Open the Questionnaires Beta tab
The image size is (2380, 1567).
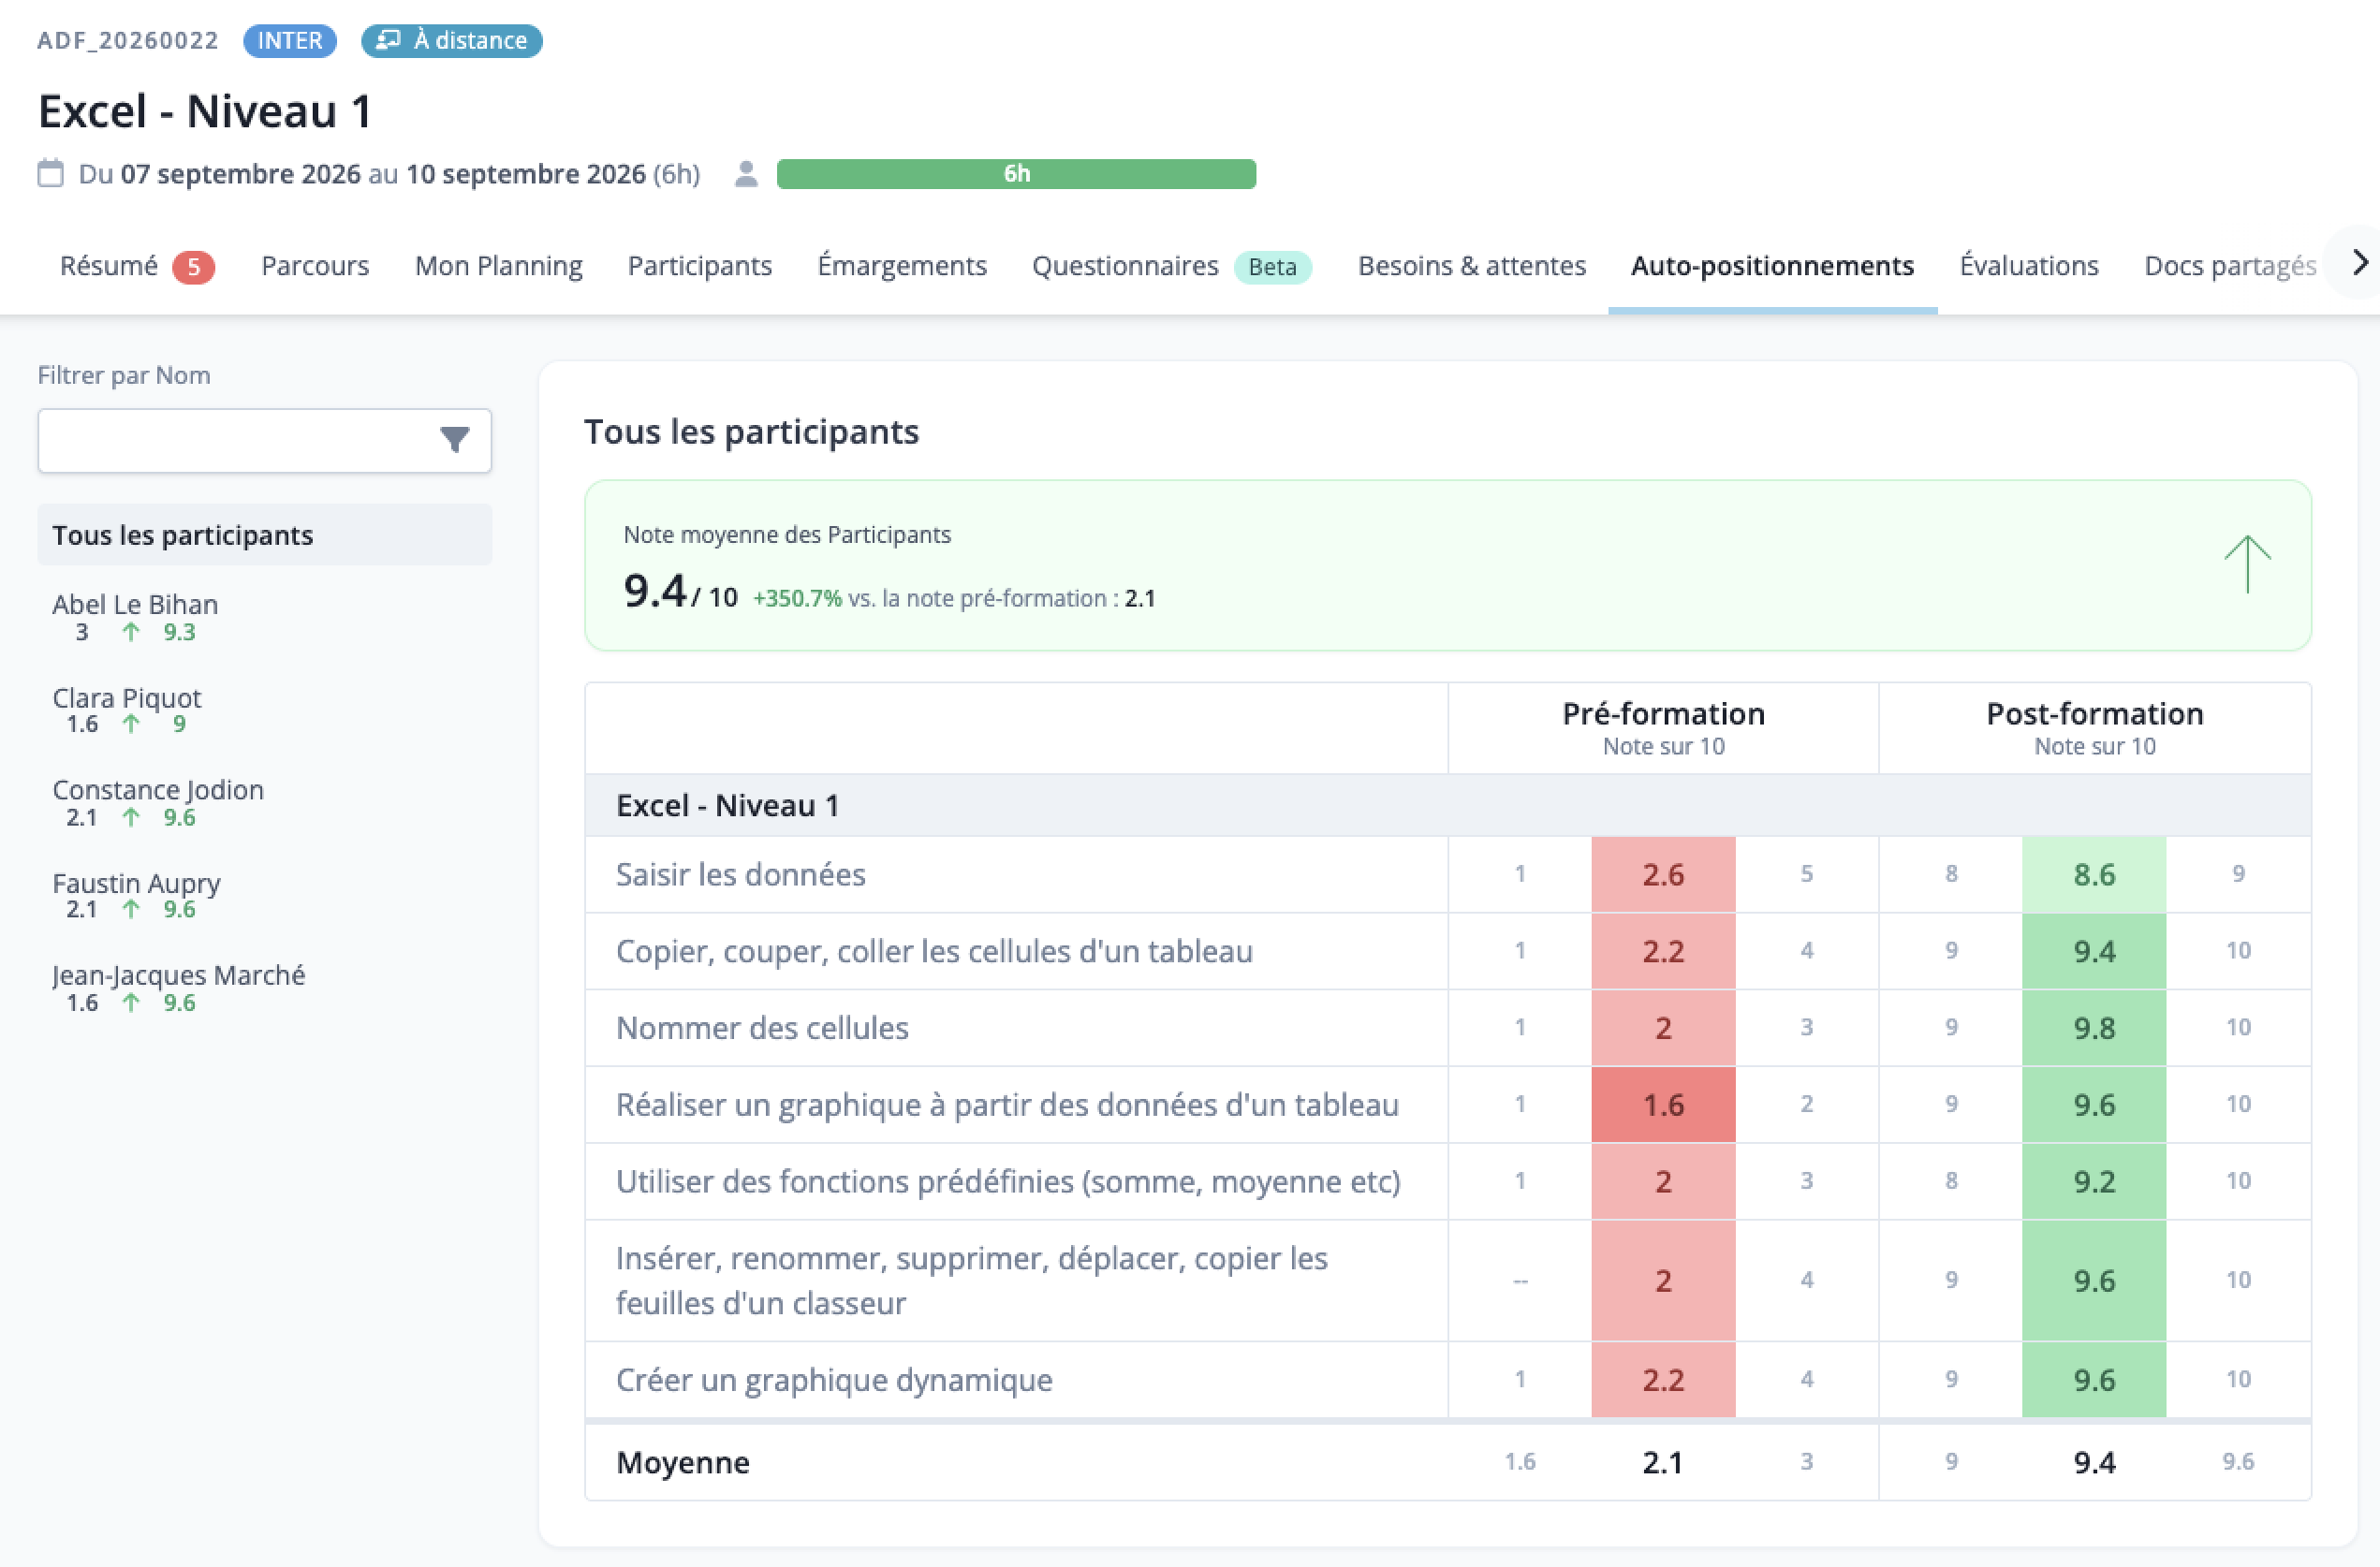click(x=1171, y=266)
